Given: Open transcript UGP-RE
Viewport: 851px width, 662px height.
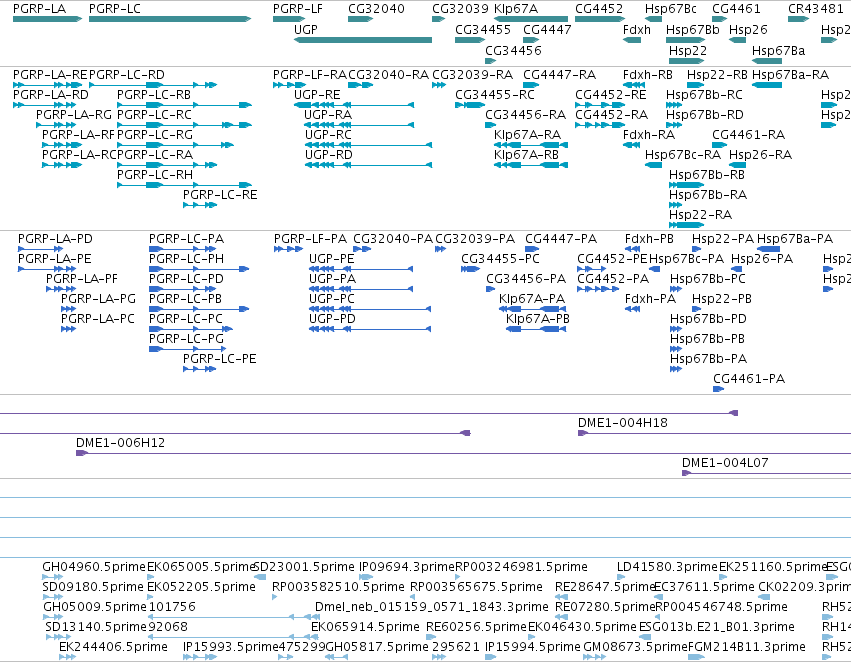Looking at the screenshot, I should (354, 105).
